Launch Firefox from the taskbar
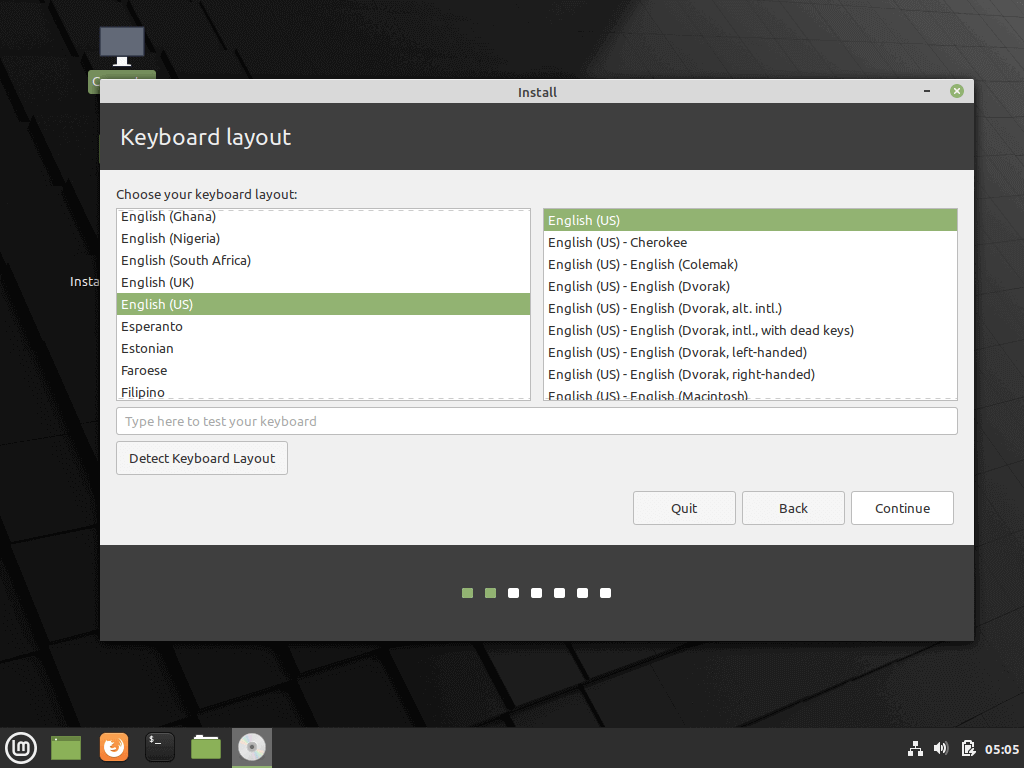 114,747
